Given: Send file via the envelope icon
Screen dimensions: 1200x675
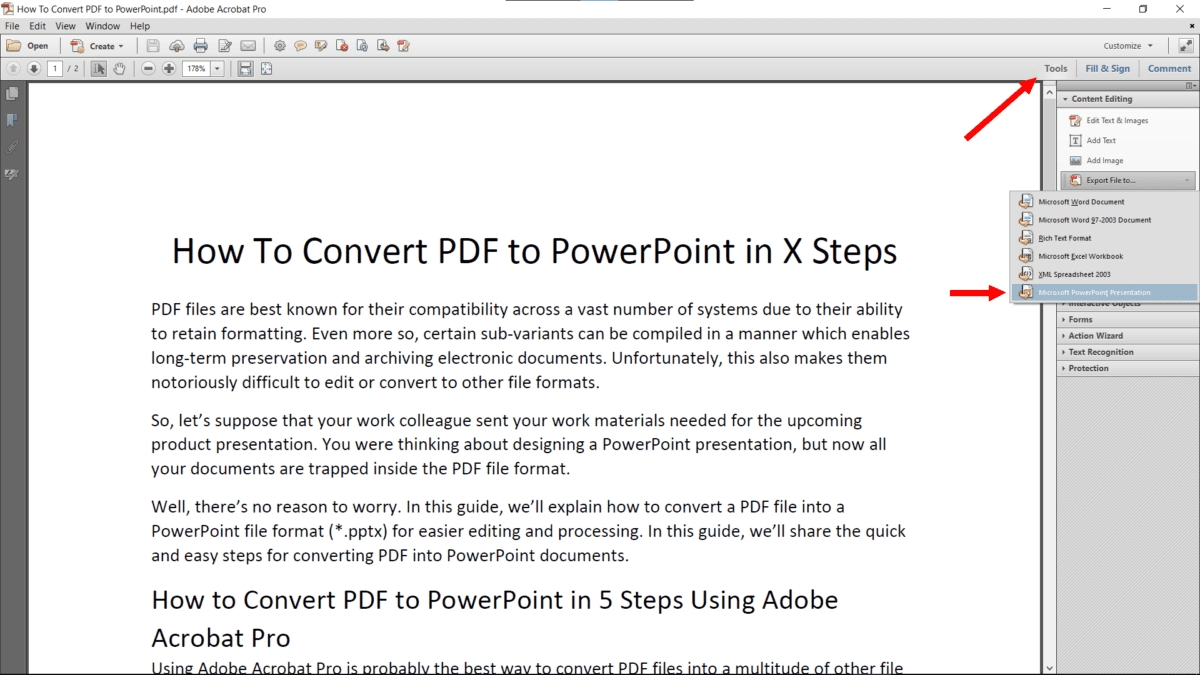Looking at the screenshot, I should (247, 46).
